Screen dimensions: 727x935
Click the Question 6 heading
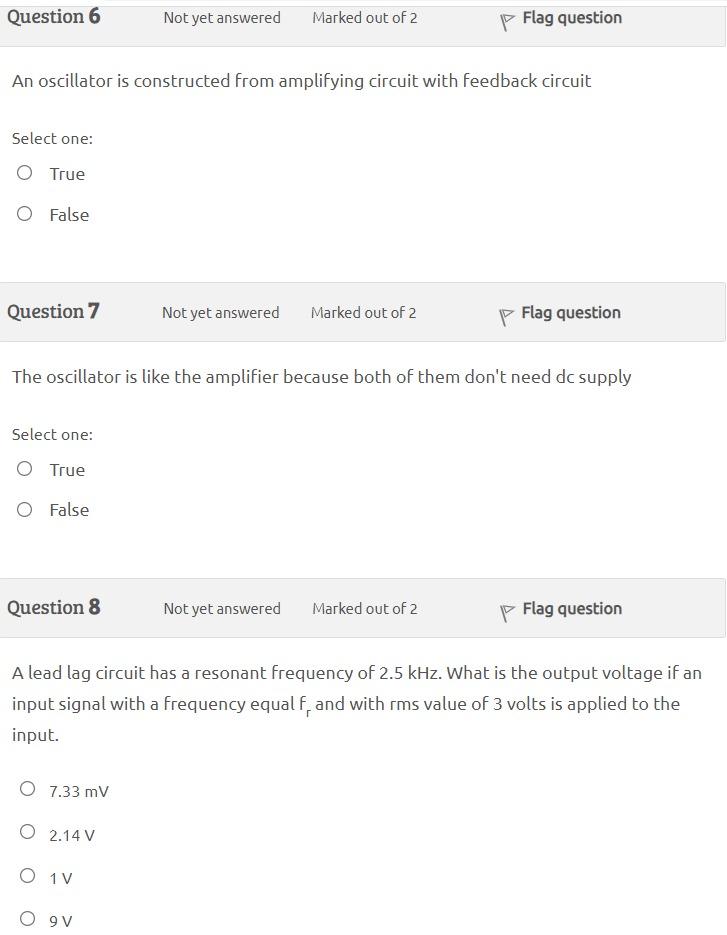[53, 16]
